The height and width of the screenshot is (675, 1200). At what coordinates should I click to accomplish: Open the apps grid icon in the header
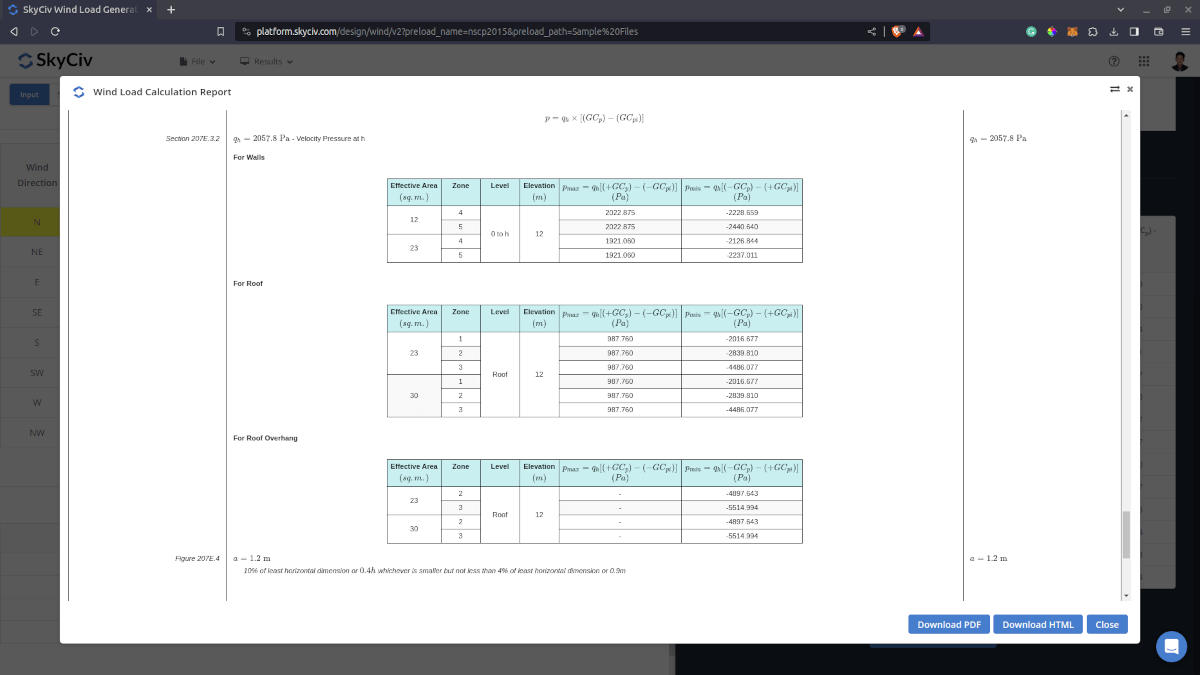[x=1143, y=61]
